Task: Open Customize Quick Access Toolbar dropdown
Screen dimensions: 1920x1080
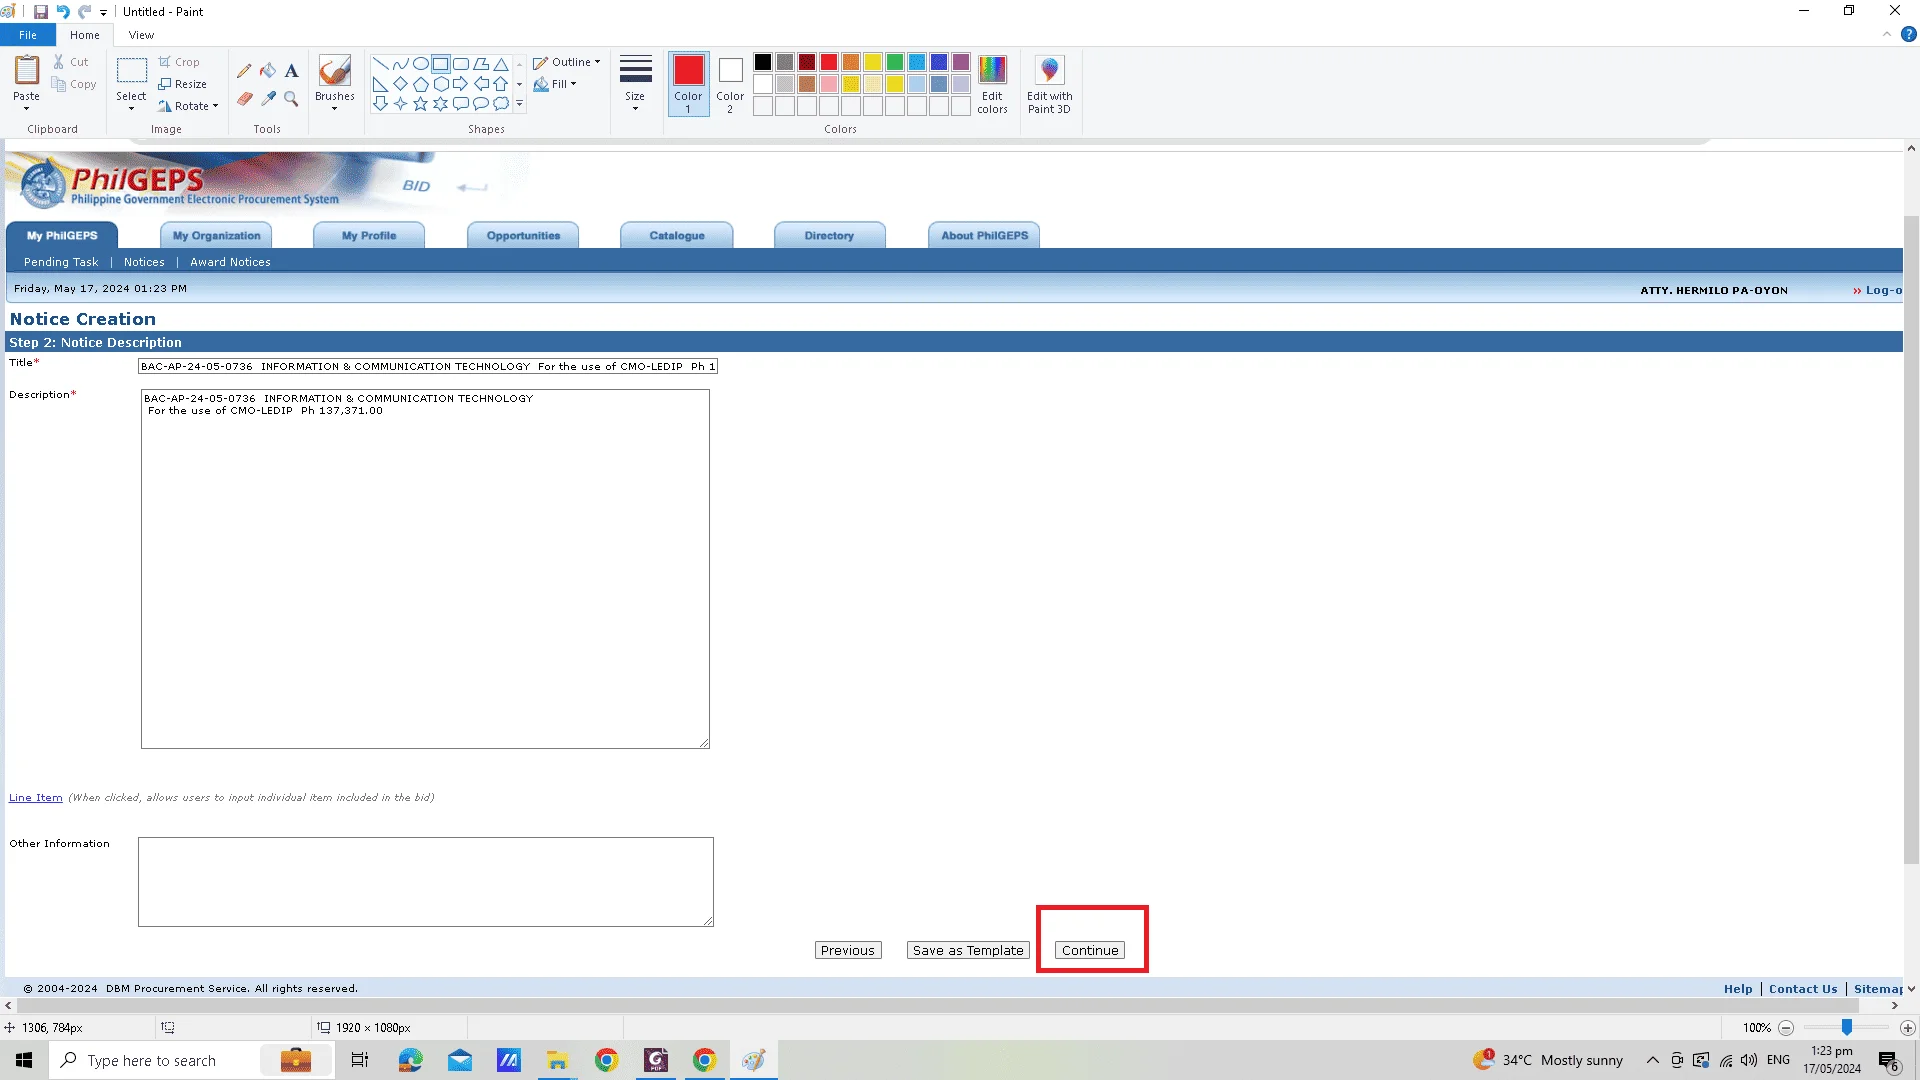Action: tap(104, 13)
